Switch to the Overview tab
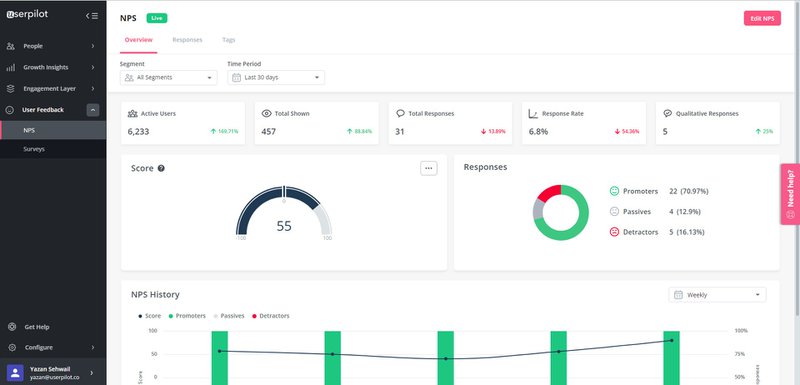The image size is (800, 385). [x=138, y=40]
